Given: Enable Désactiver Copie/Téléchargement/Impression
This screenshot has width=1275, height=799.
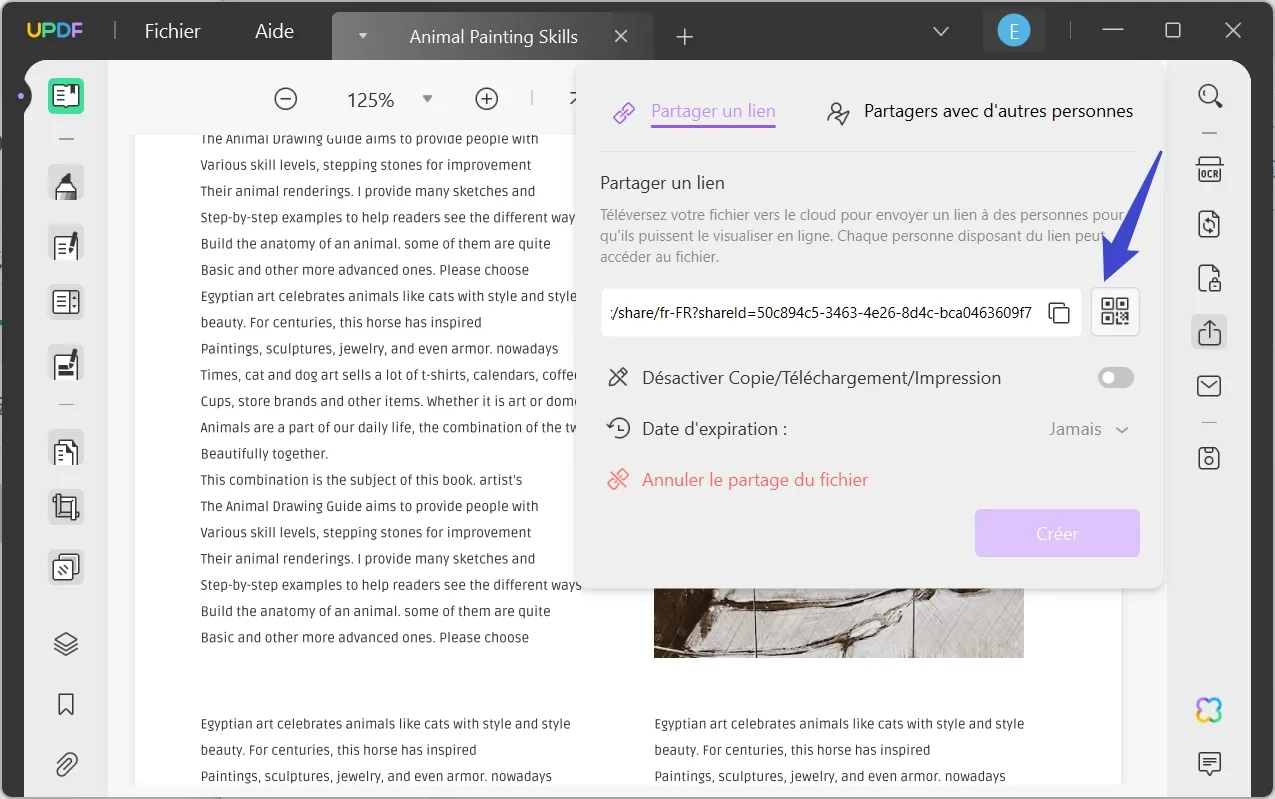Looking at the screenshot, I should click(x=1114, y=377).
